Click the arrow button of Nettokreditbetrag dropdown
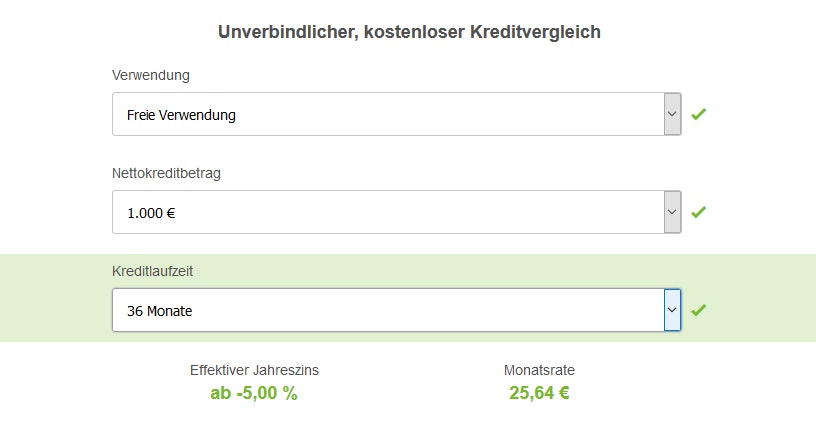 click(x=672, y=212)
